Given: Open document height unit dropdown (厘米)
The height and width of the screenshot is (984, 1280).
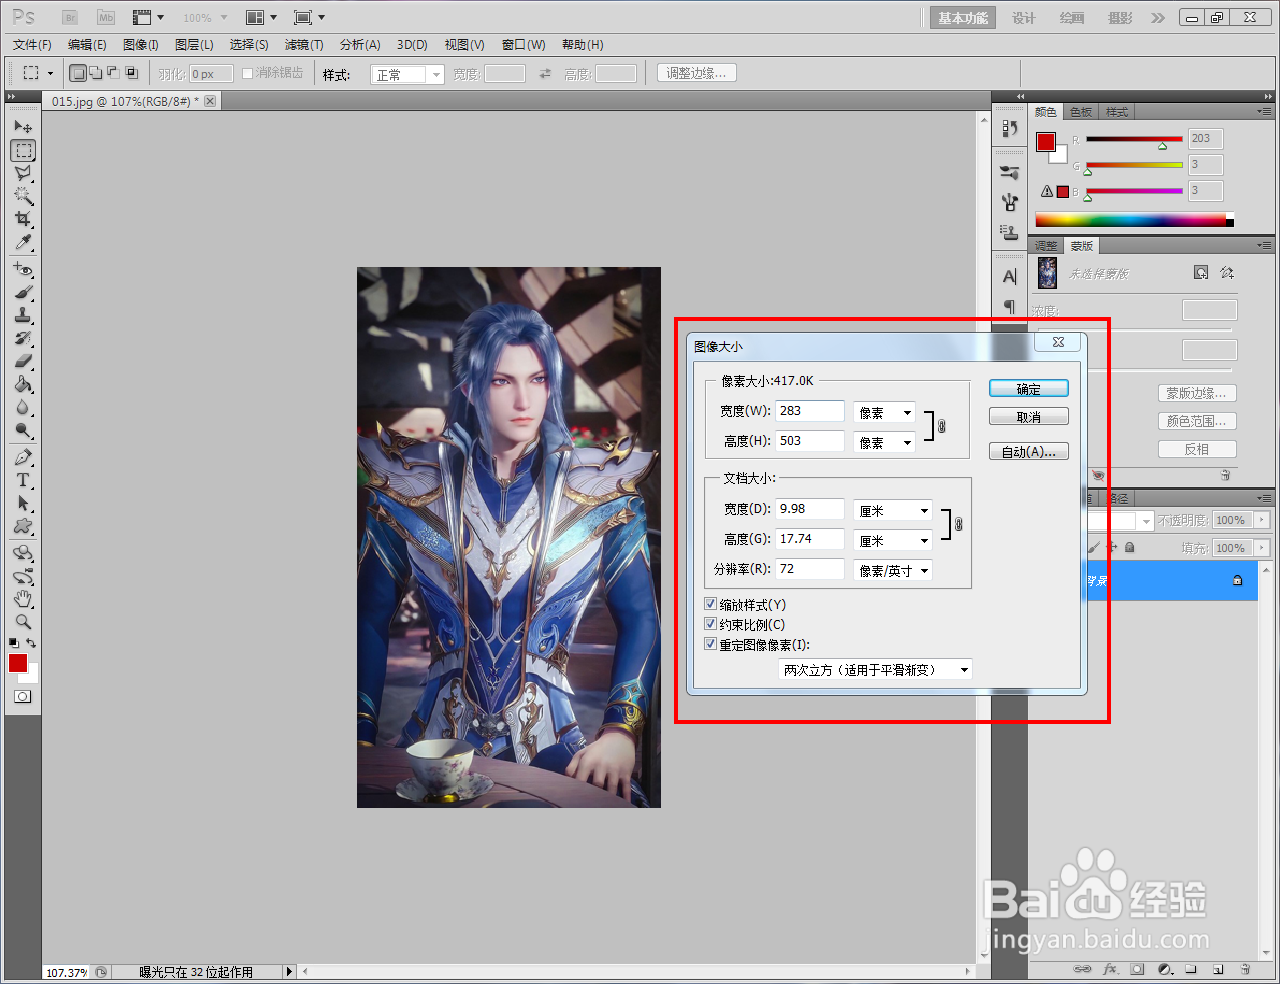Looking at the screenshot, I should point(893,540).
